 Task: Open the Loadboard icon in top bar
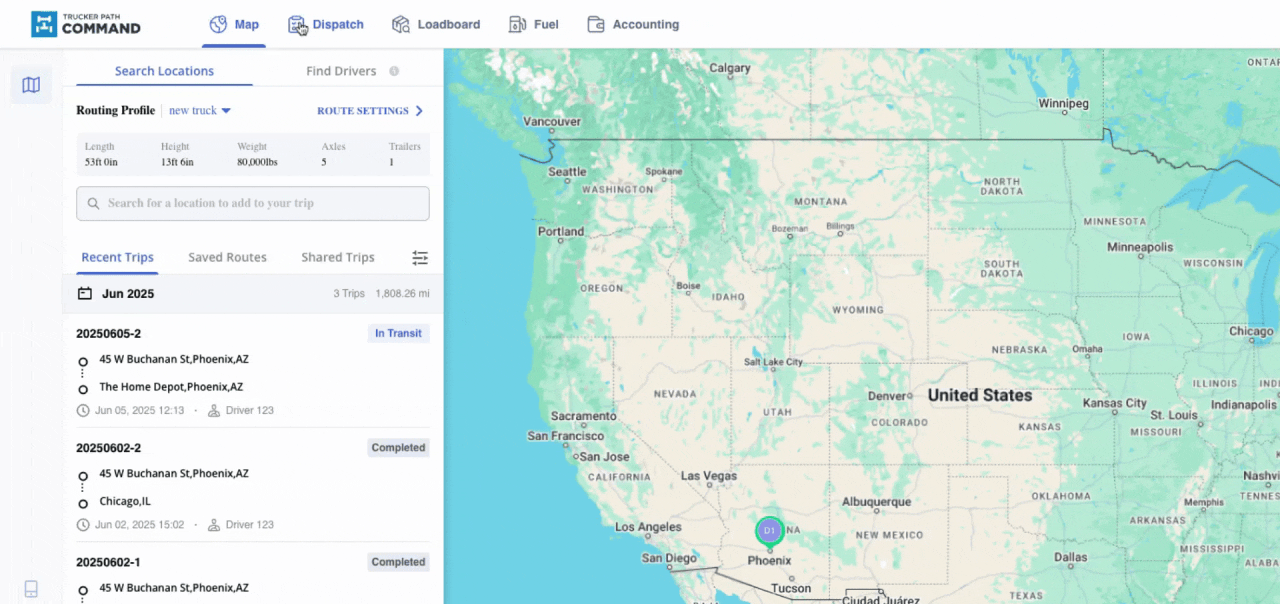pyautogui.click(x=401, y=24)
